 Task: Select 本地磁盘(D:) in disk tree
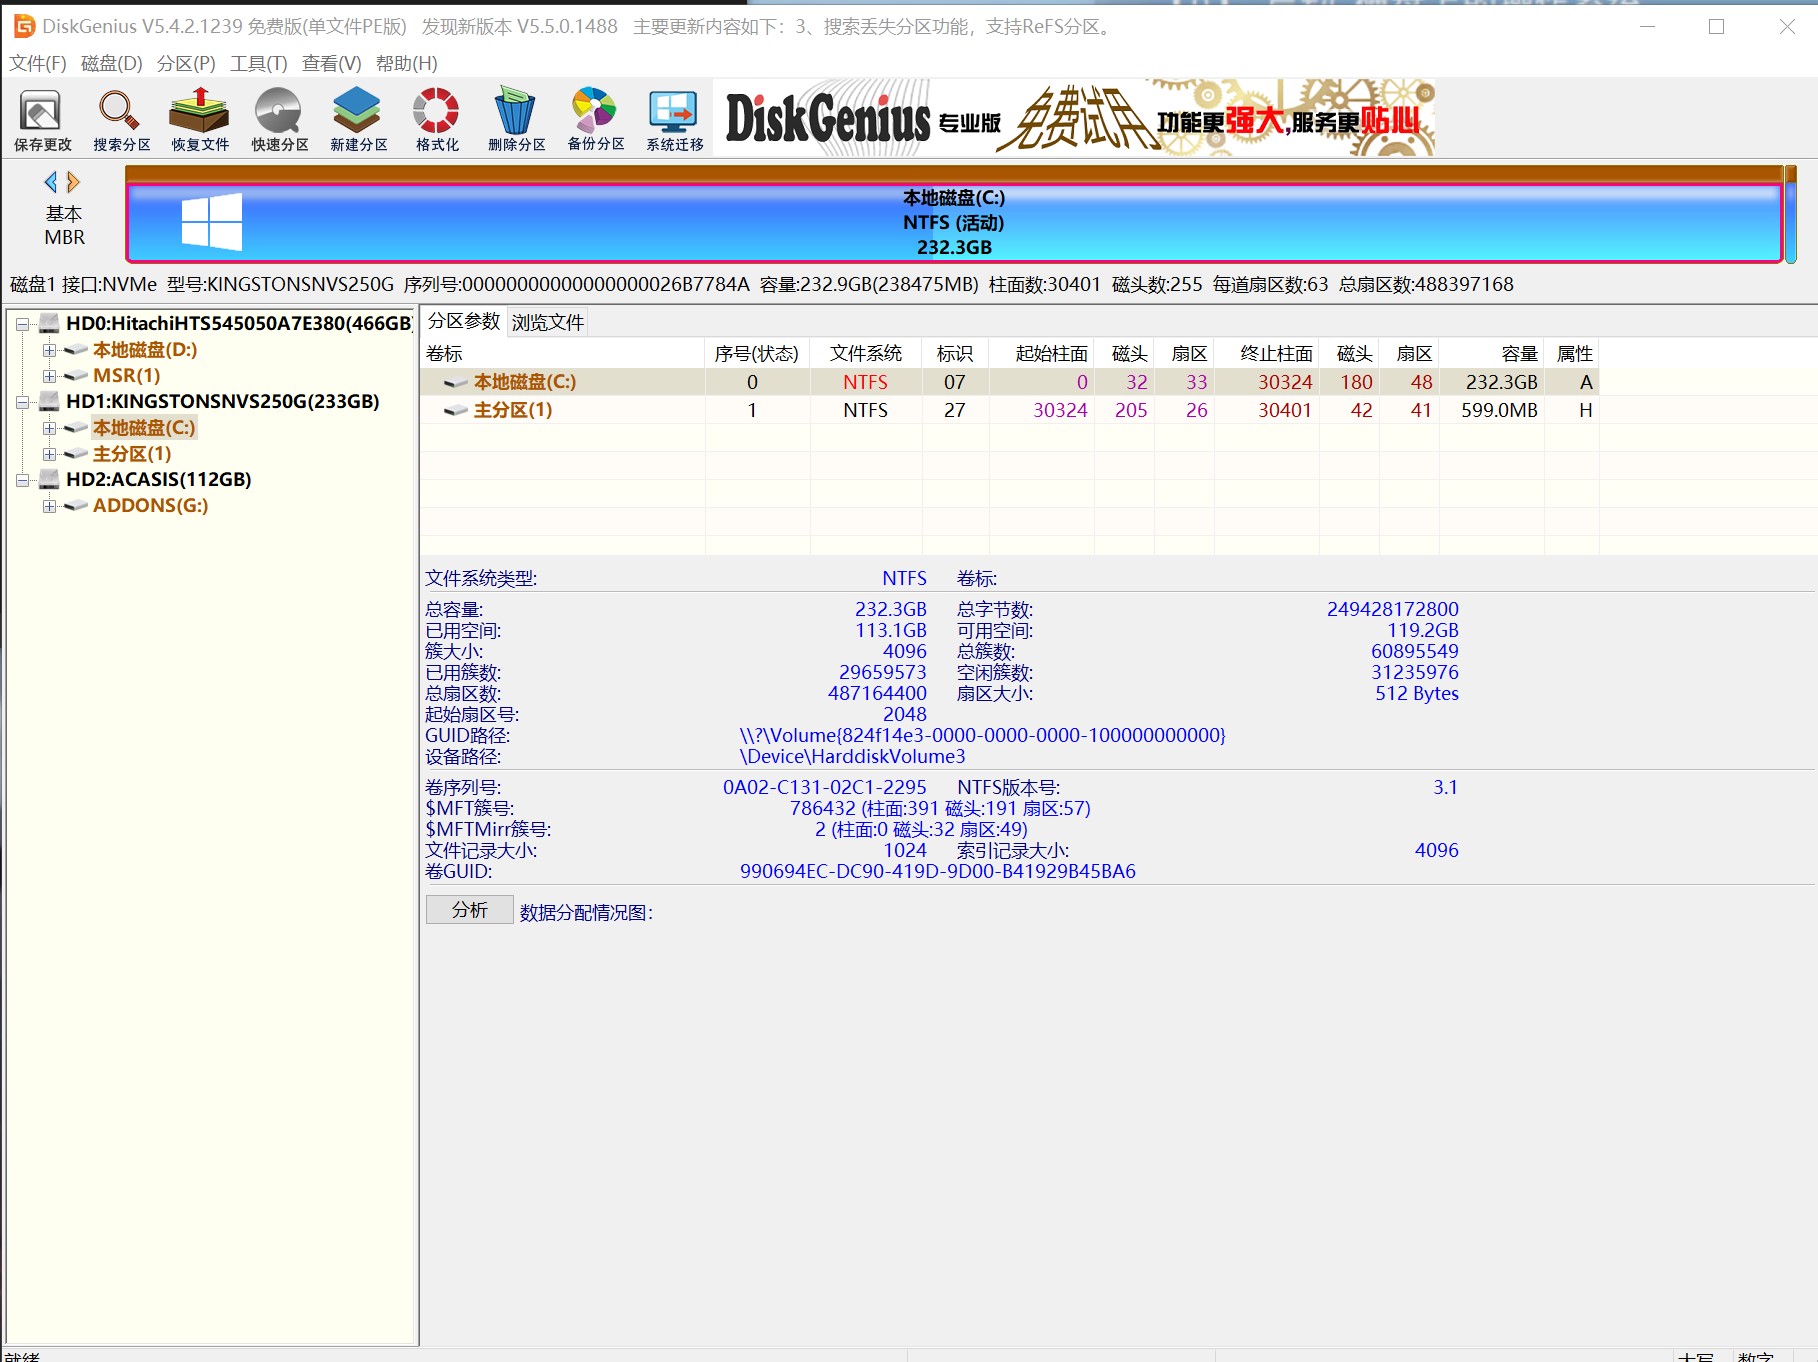pyautogui.click(x=145, y=350)
